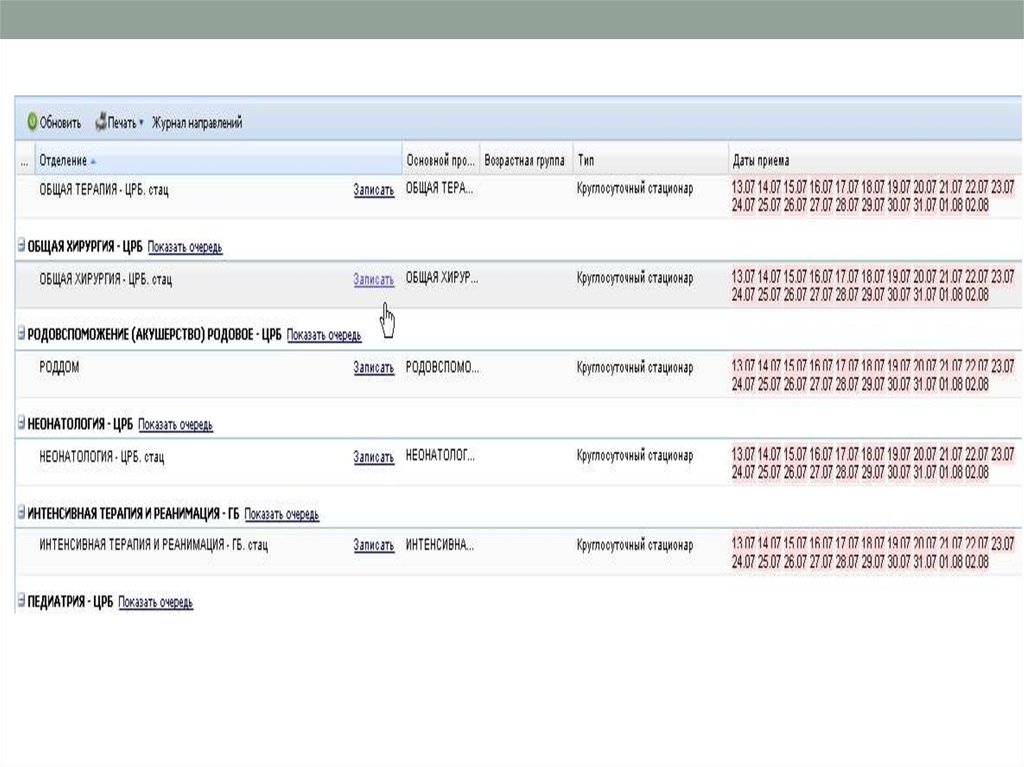Collapse the НЕОНАТОЛОГИЯ - ЦРБ group
Viewport: 1024px width, 767px height.
pyautogui.click(x=21, y=424)
